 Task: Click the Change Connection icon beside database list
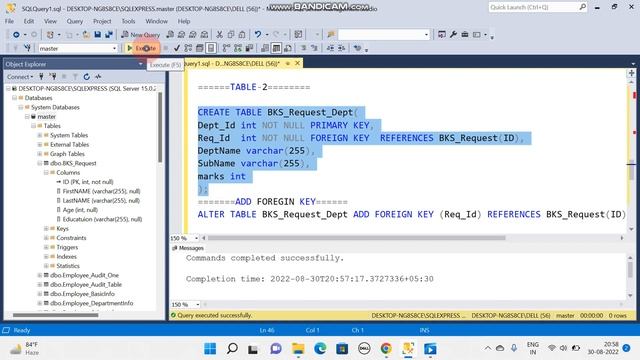point(27,48)
